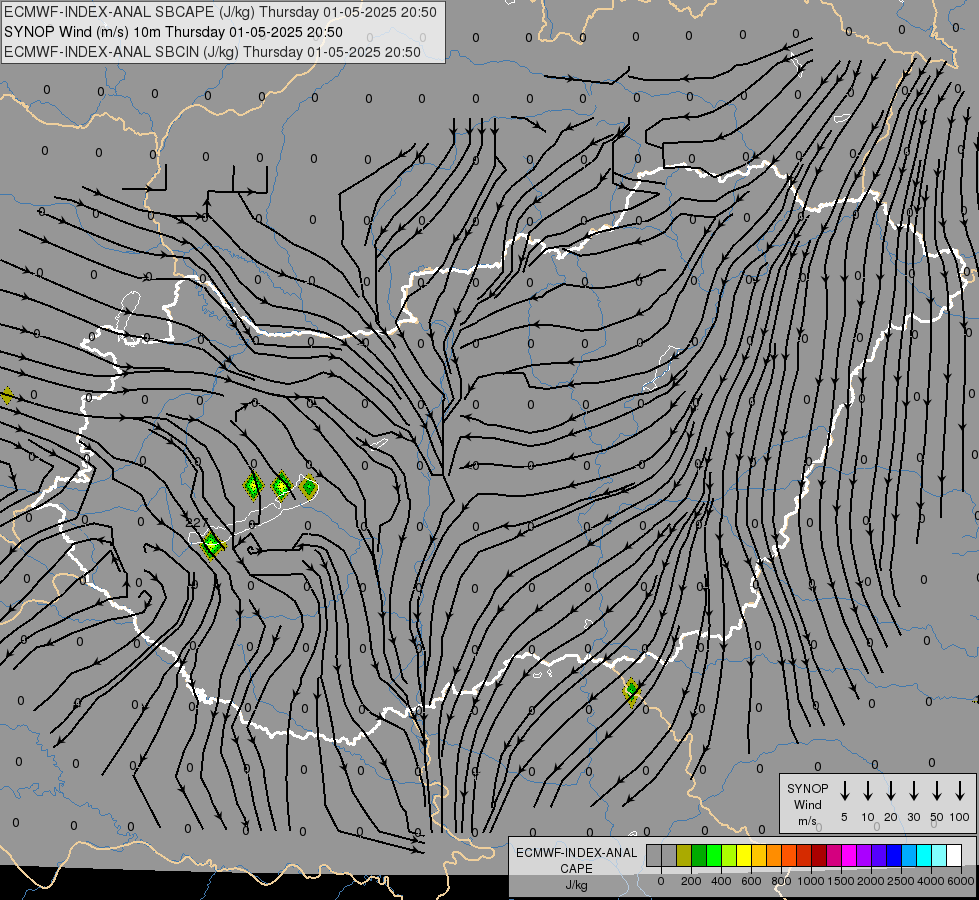The width and height of the screenshot is (979, 900).
Task: Select the middle of three diamonds above the lake
Action: click(x=282, y=485)
